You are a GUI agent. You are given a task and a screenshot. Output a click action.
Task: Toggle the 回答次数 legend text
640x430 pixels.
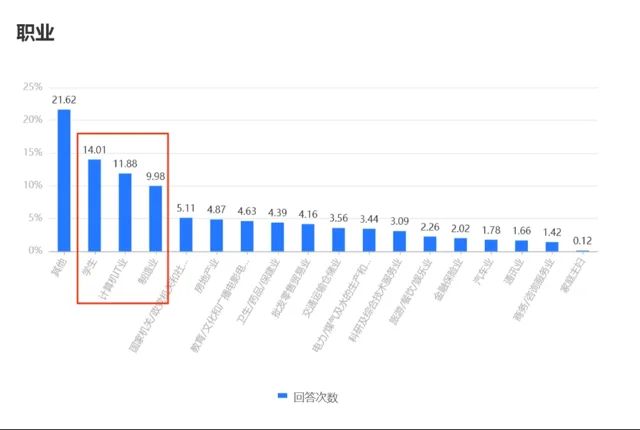pyautogui.click(x=316, y=397)
